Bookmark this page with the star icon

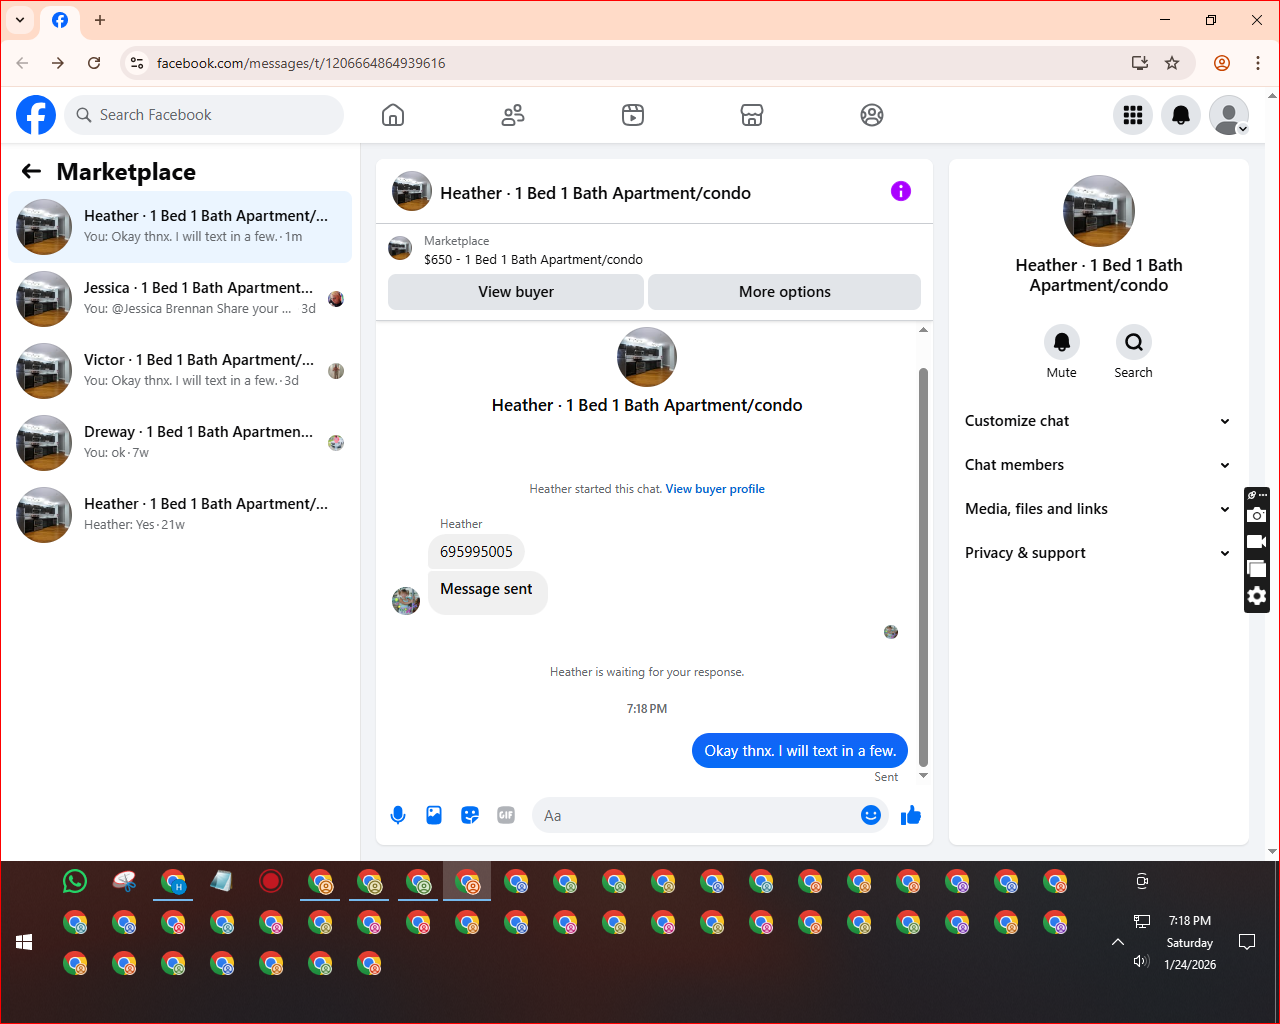[x=1172, y=63]
